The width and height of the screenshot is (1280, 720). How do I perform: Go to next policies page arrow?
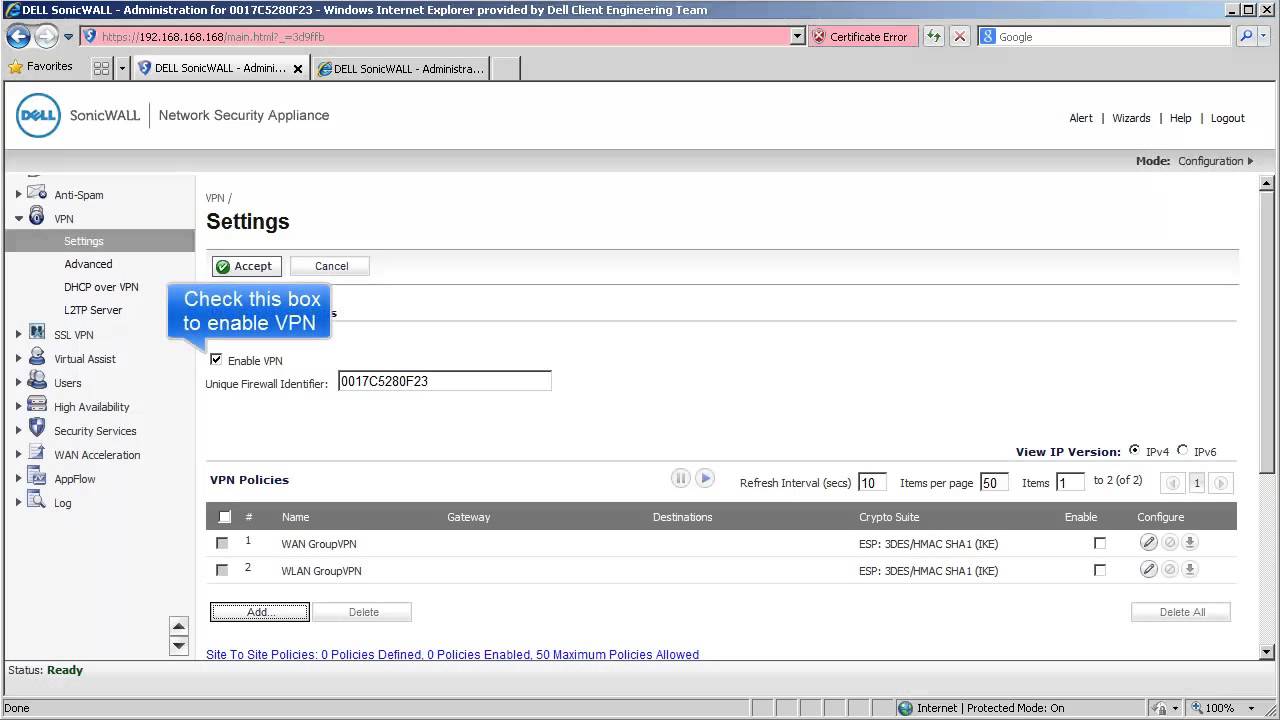1220,483
